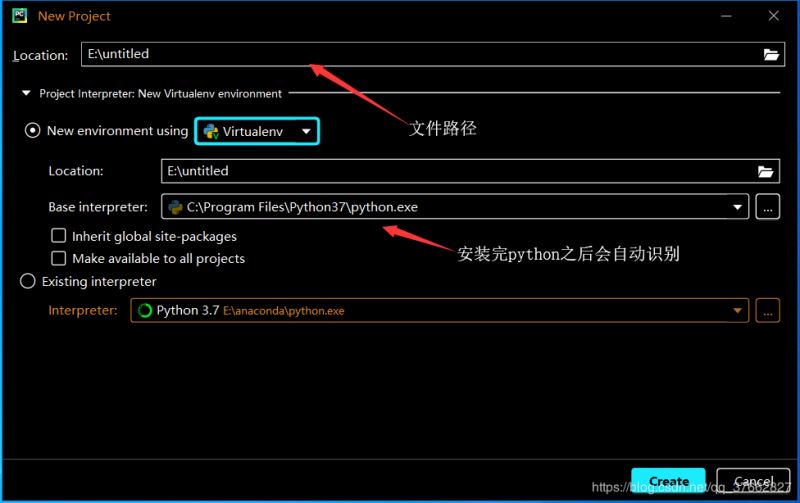Click the PyCharm logo icon in title bar

coord(19,16)
